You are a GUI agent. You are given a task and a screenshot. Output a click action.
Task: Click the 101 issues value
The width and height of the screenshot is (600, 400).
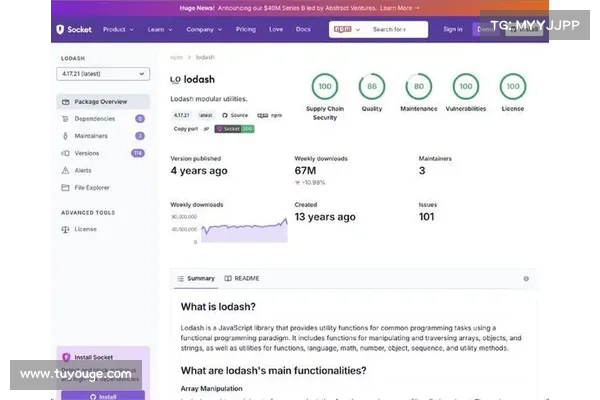(x=426, y=217)
